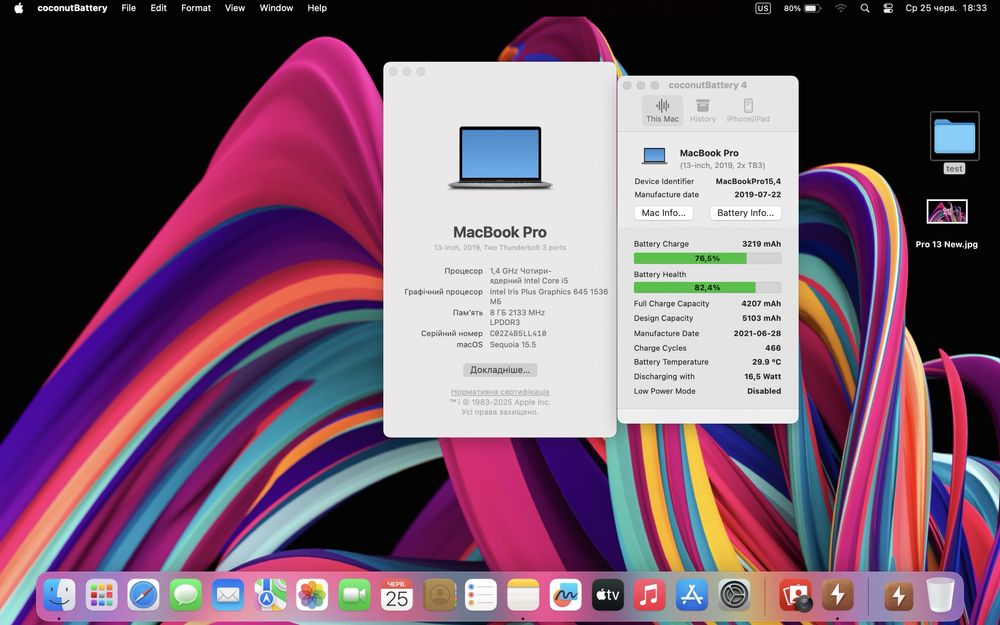This screenshot has height=625, width=1000.
Task: Click macOS Sequoia 15.5 text
Action: [x=513, y=344]
